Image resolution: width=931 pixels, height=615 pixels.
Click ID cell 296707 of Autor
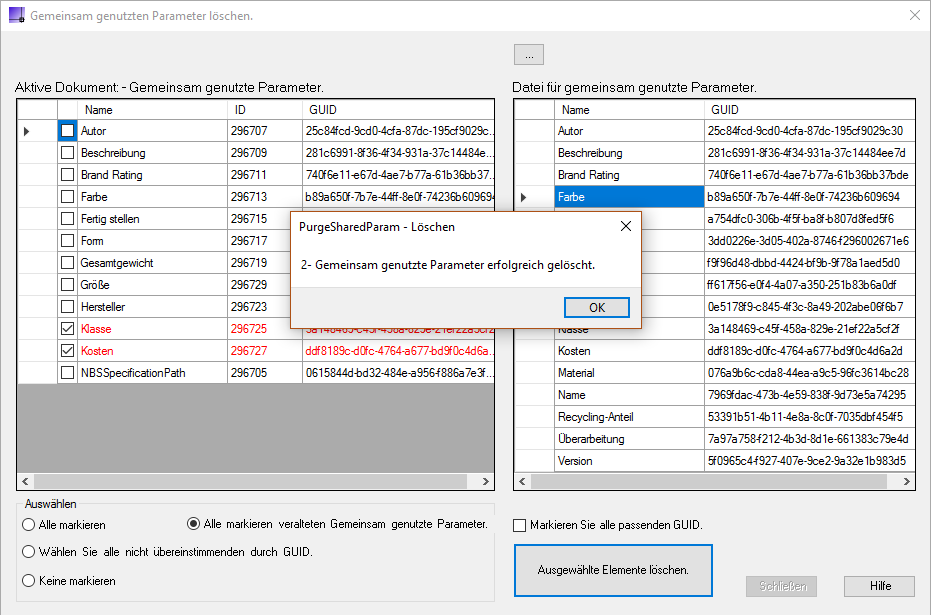click(x=265, y=131)
